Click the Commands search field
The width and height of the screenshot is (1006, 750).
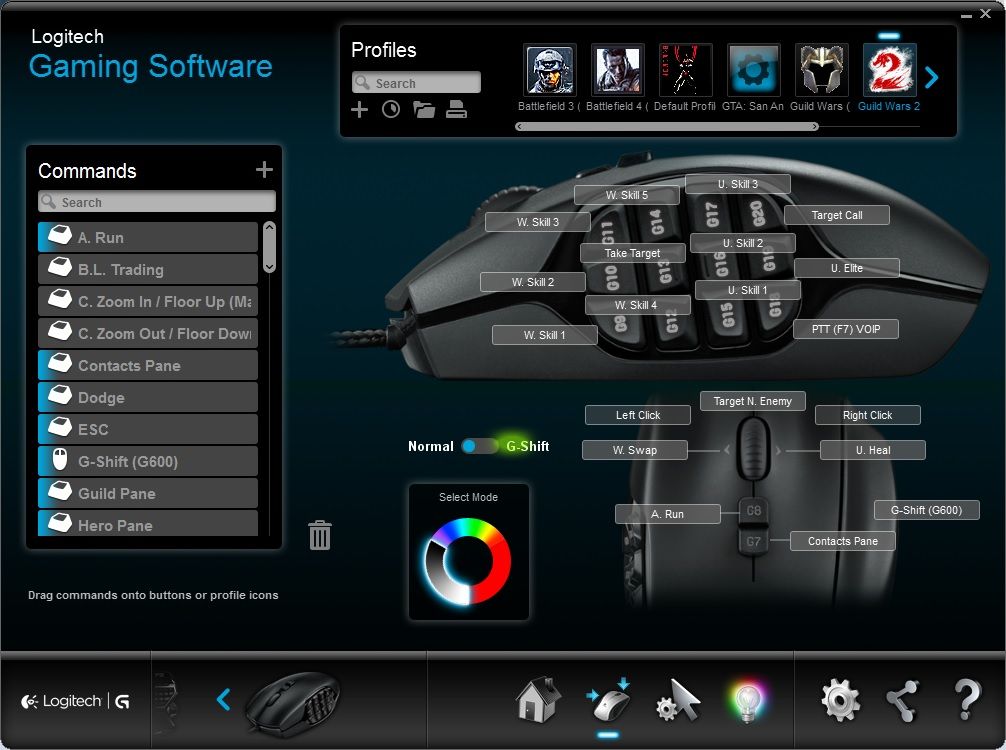157,201
